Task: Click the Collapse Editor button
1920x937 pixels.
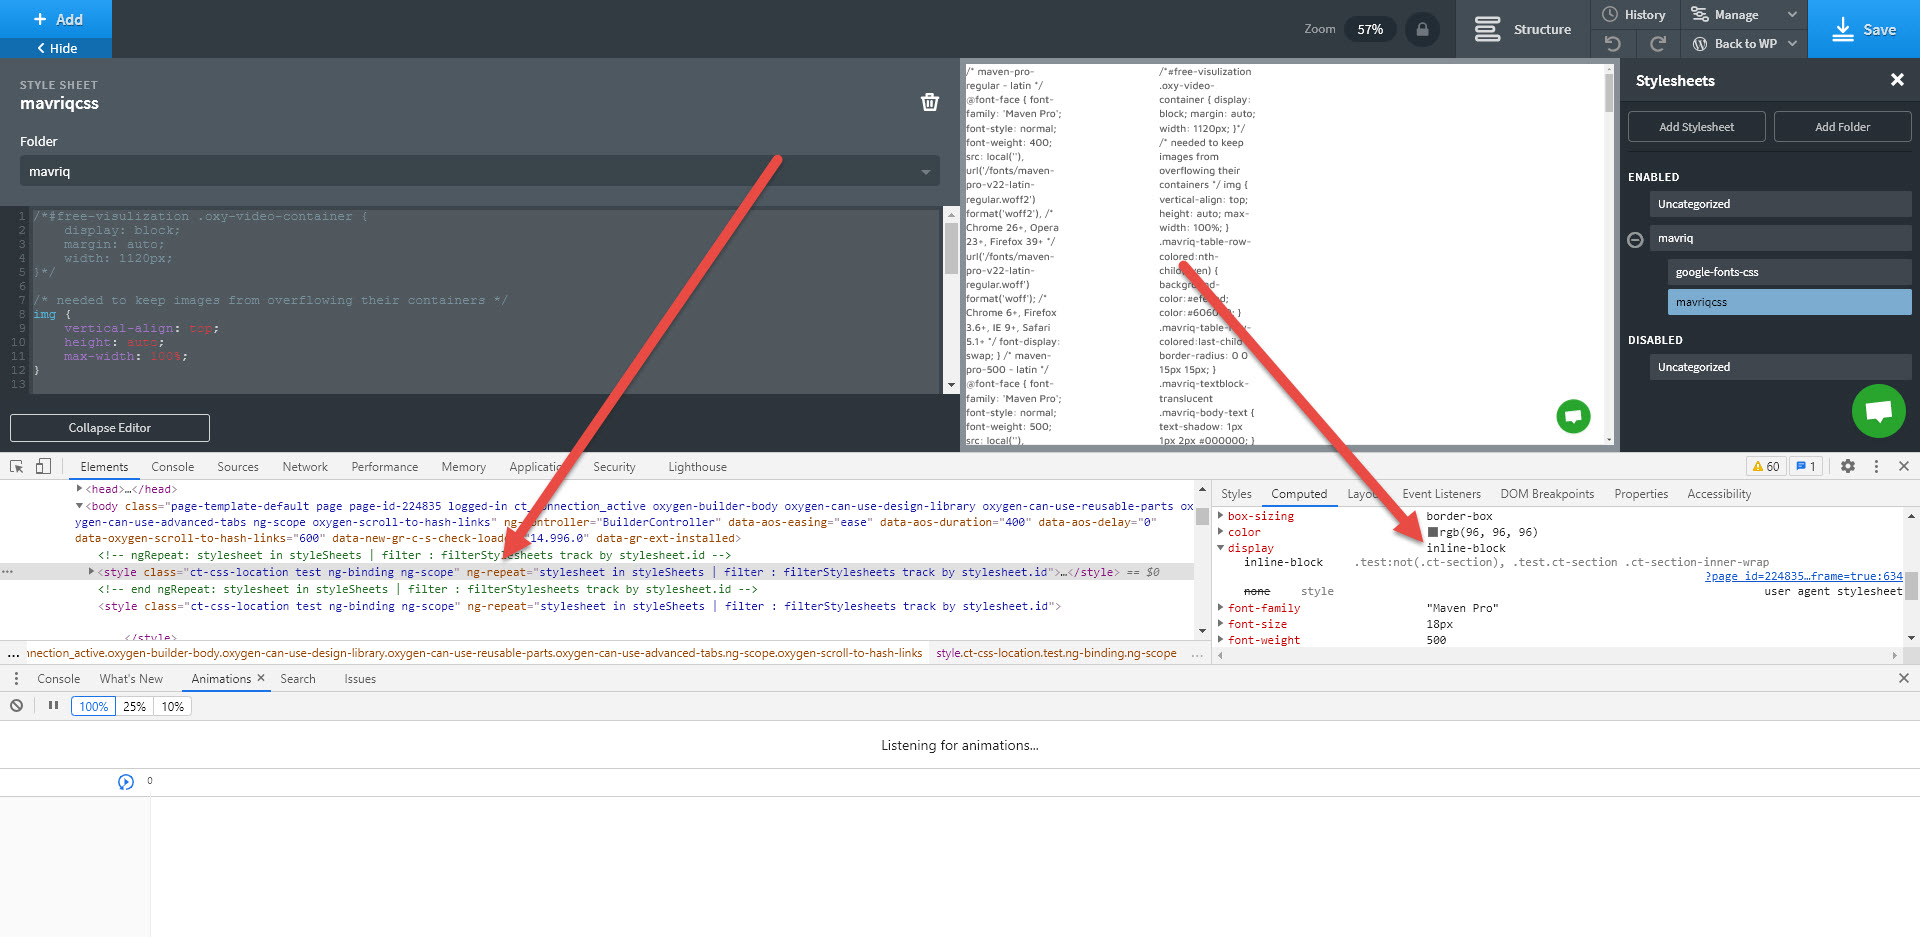Action: coord(109,427)
